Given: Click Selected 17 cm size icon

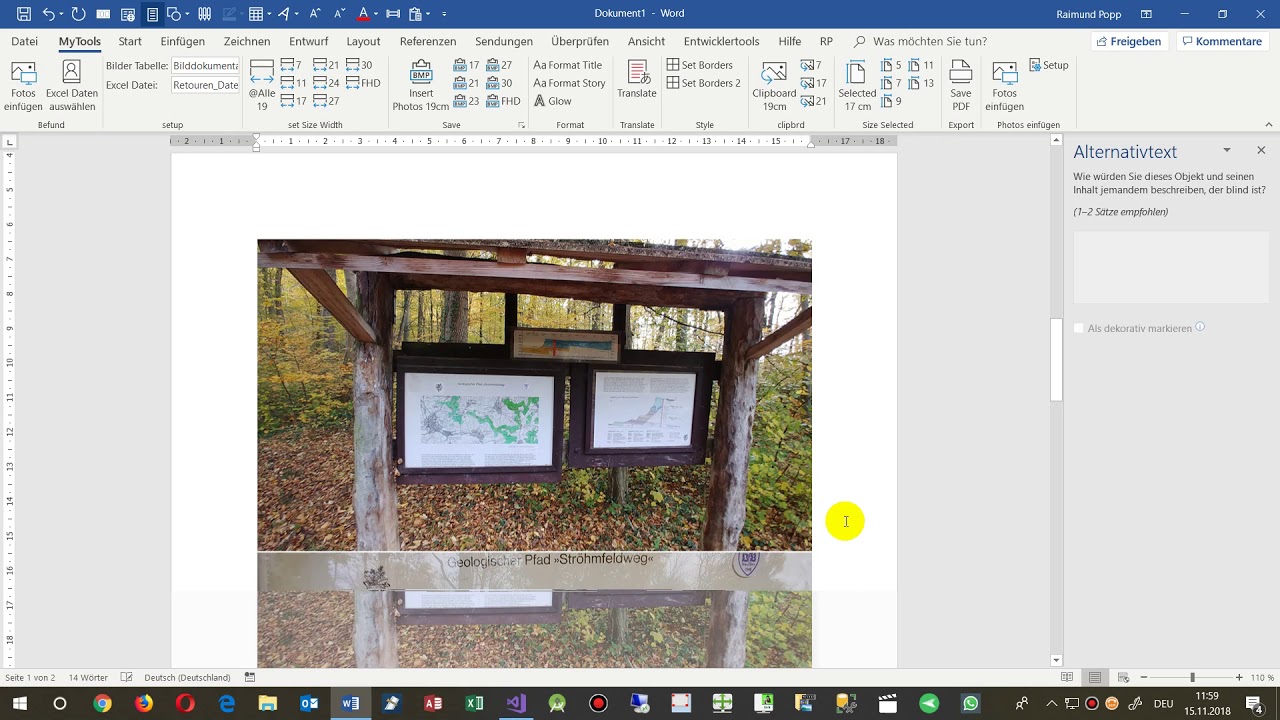Looking at the screenshot, I should [857, 86].
